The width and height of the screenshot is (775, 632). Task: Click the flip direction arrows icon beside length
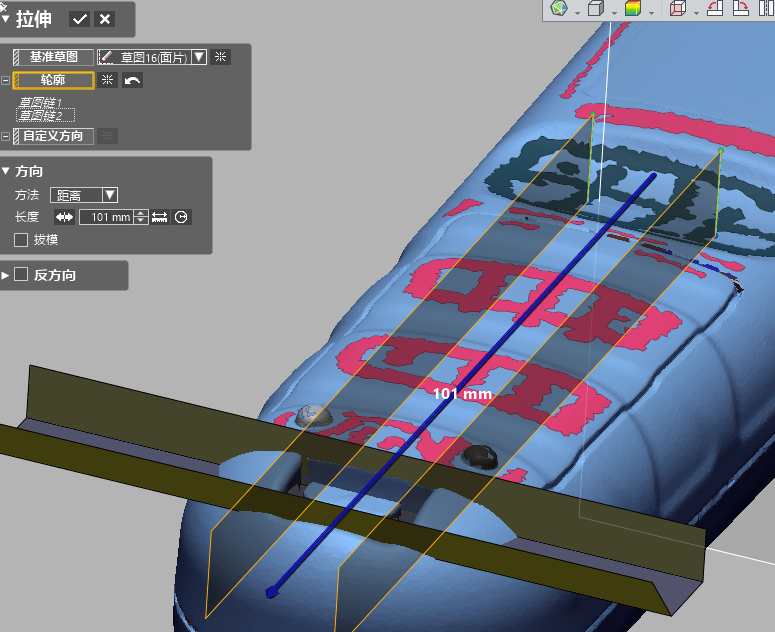[x=64, y=217]
